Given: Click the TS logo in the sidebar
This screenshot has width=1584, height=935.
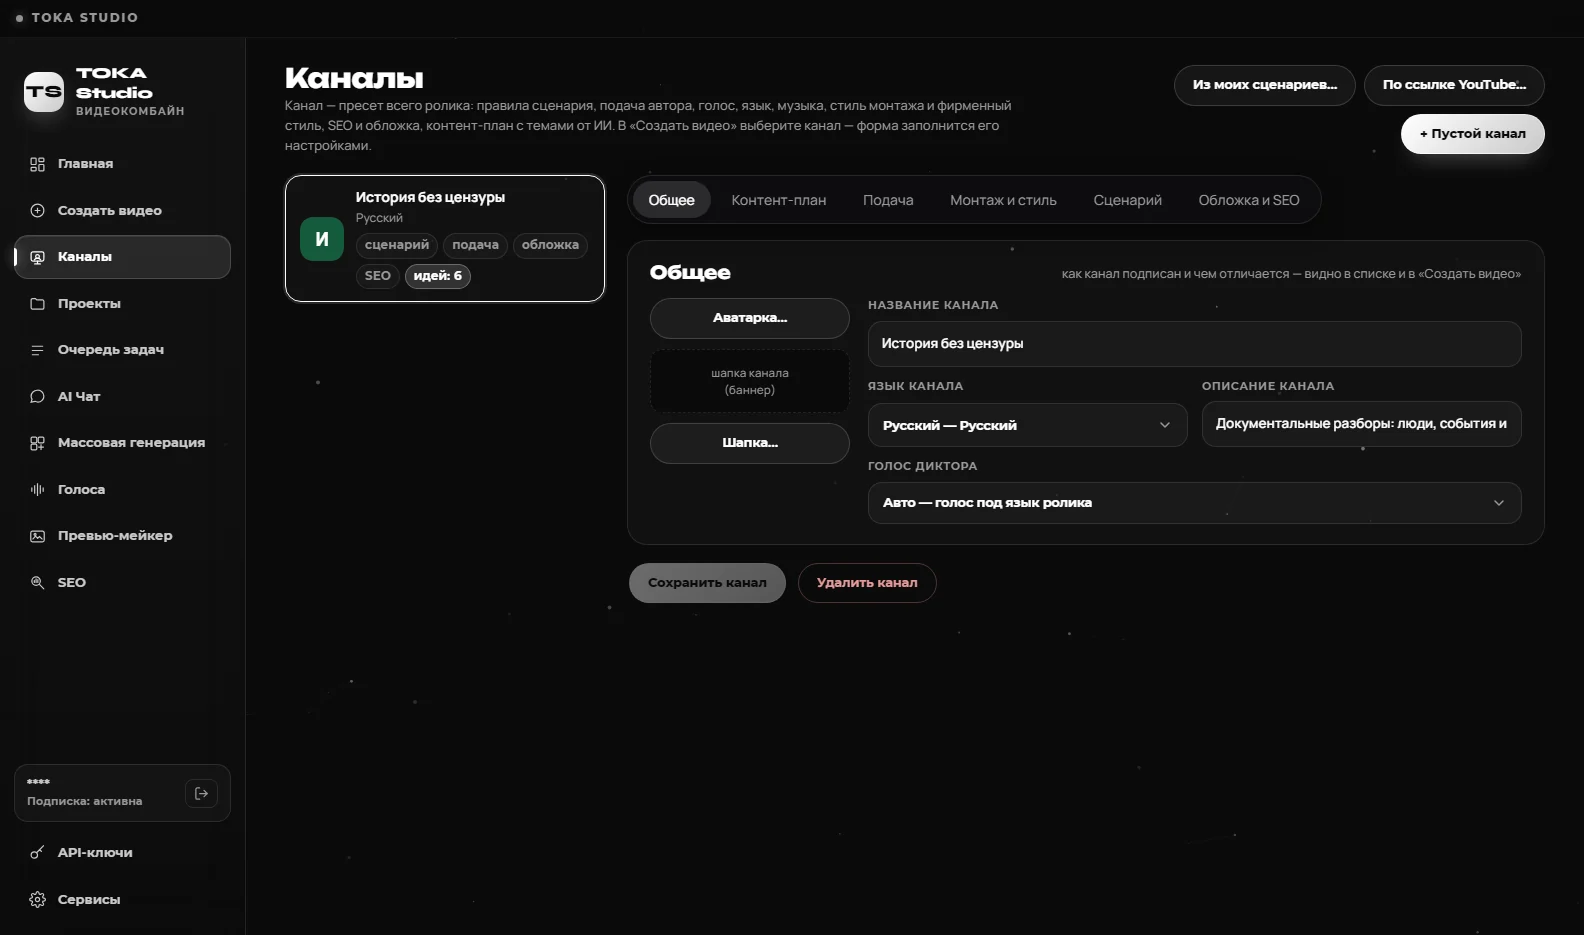Looking at the screenshot, I should point(44,92).
